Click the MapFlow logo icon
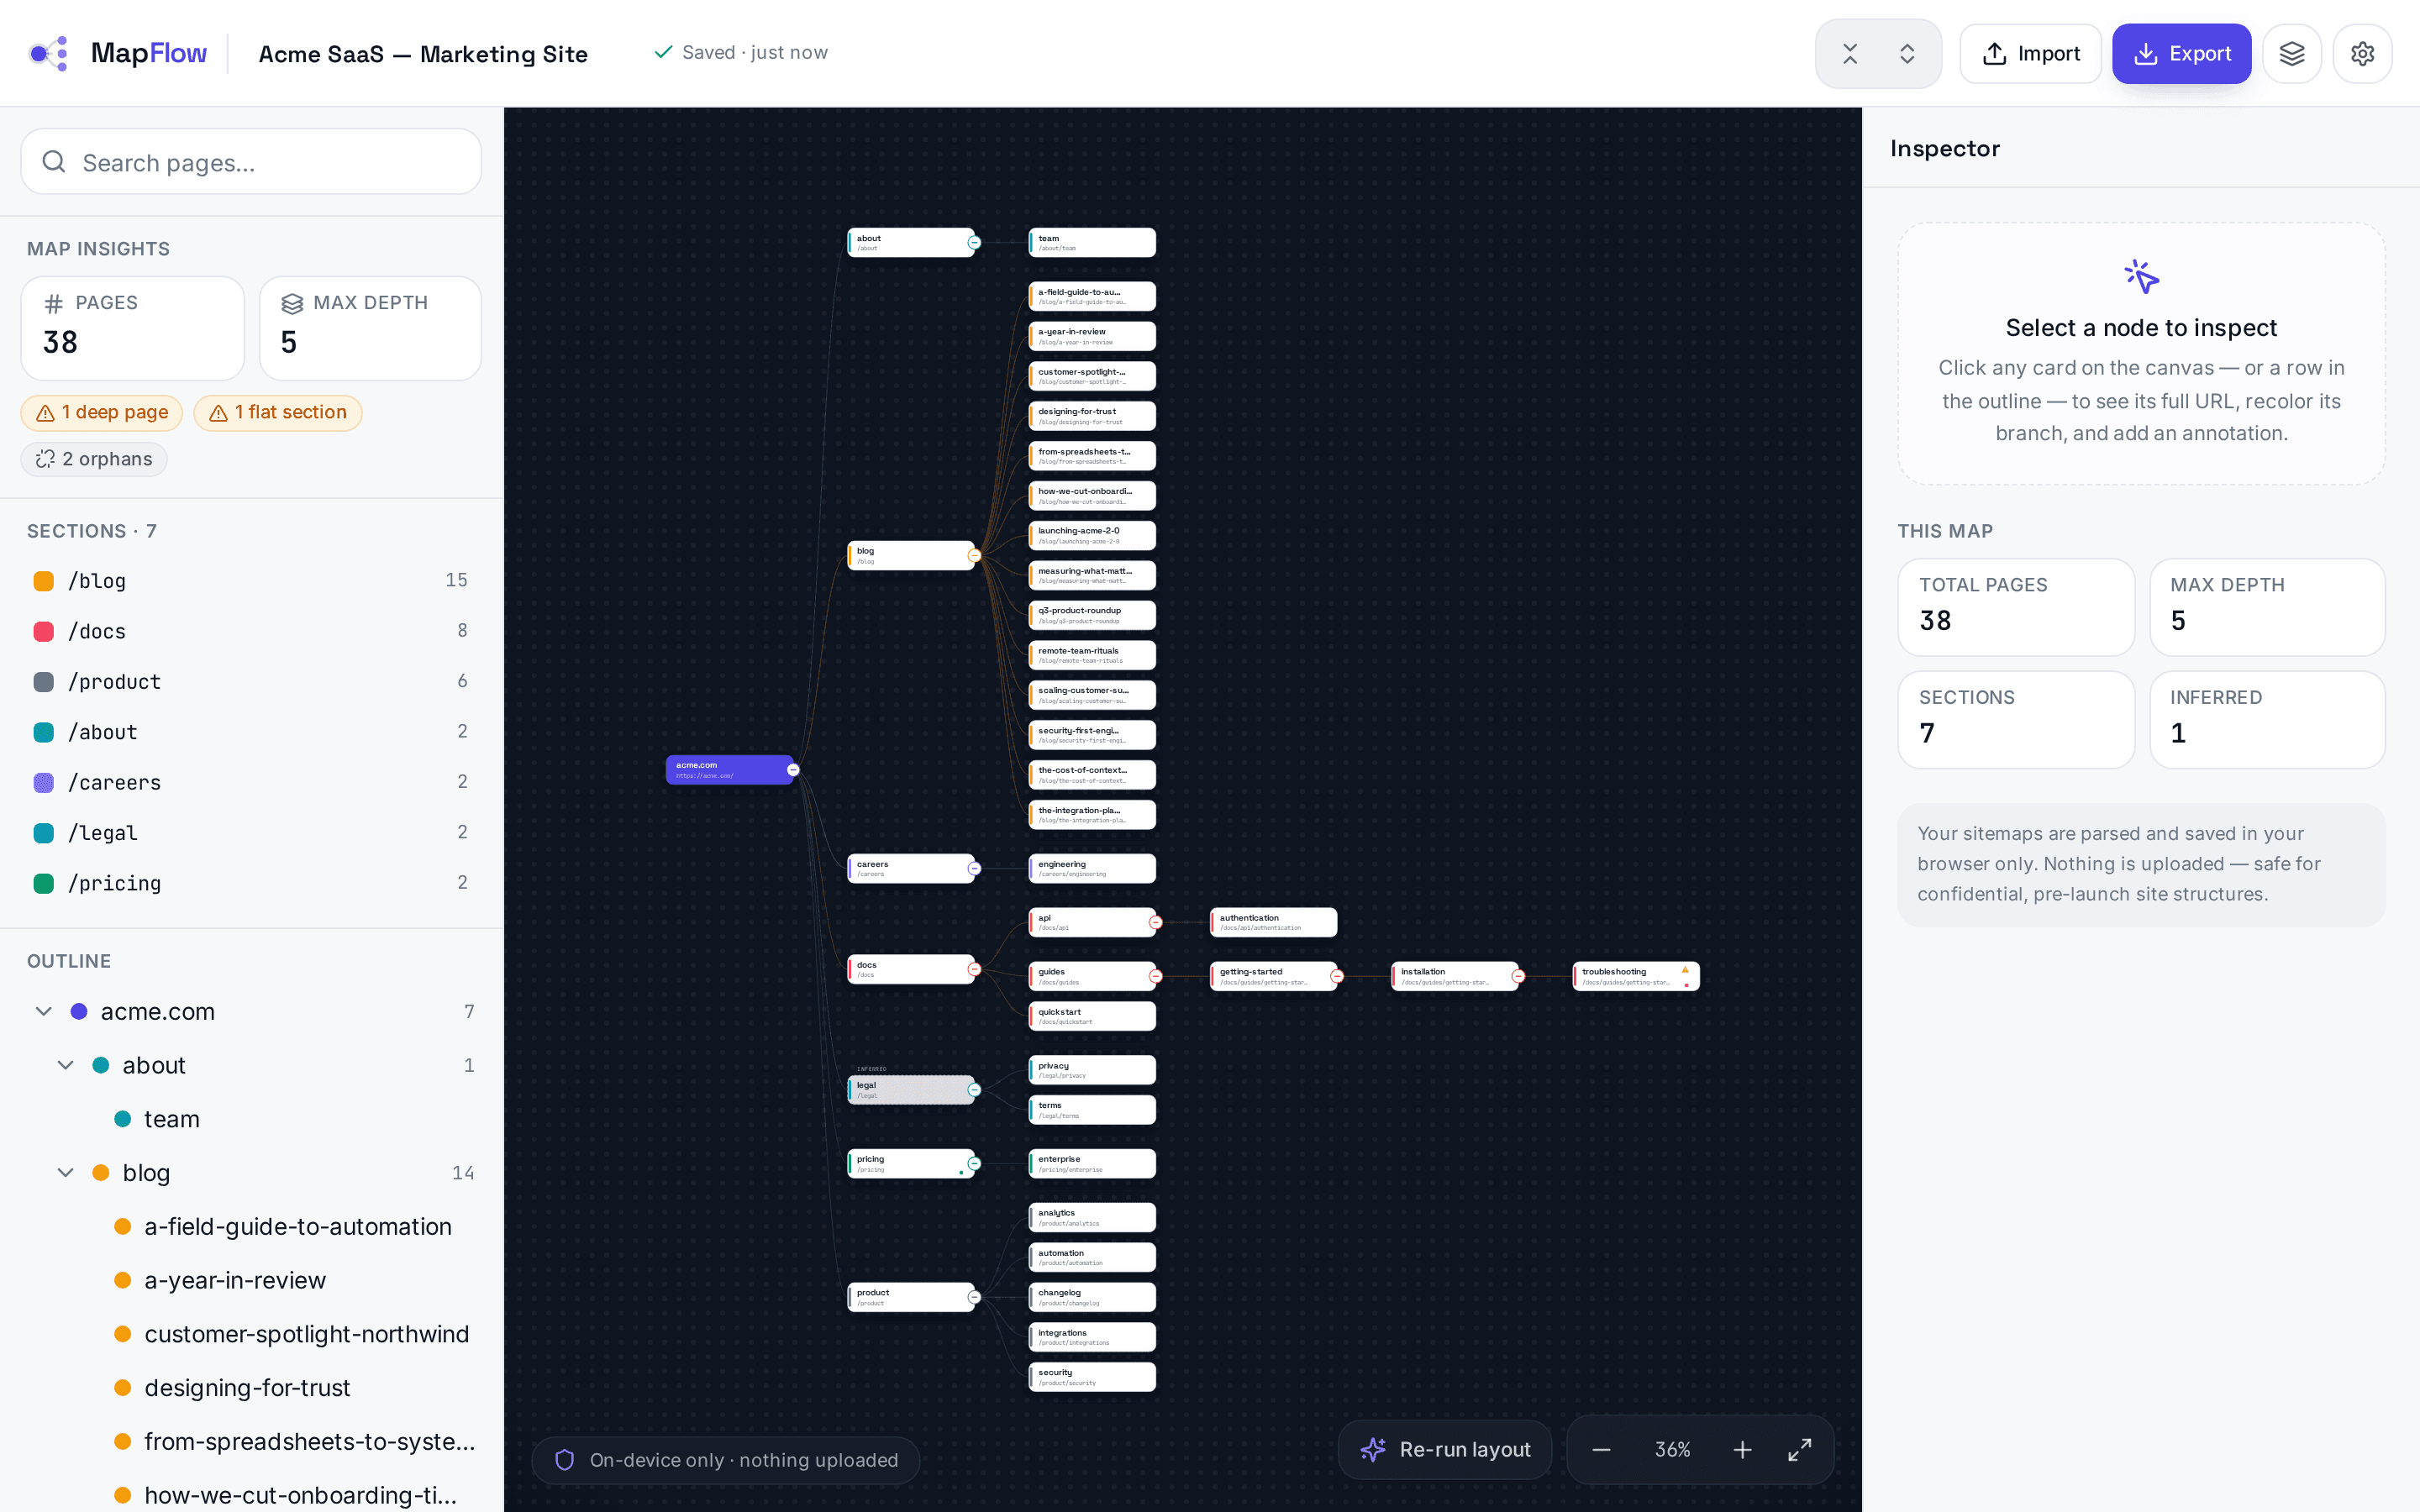2420x1512 pixels. tap(48, 53)
